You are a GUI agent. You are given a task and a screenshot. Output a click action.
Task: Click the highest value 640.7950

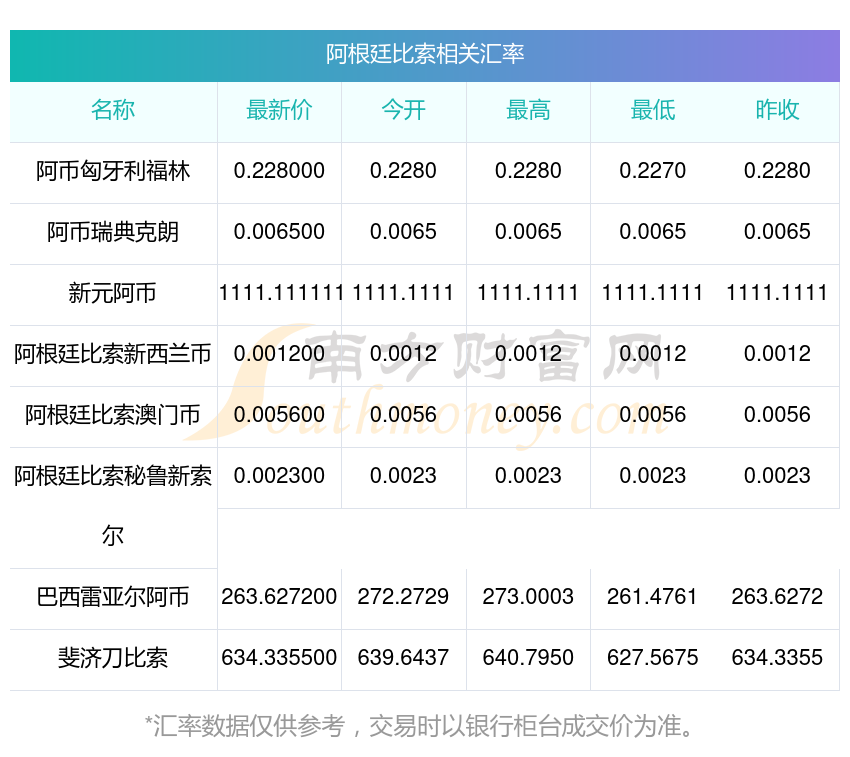click(528, 658)
